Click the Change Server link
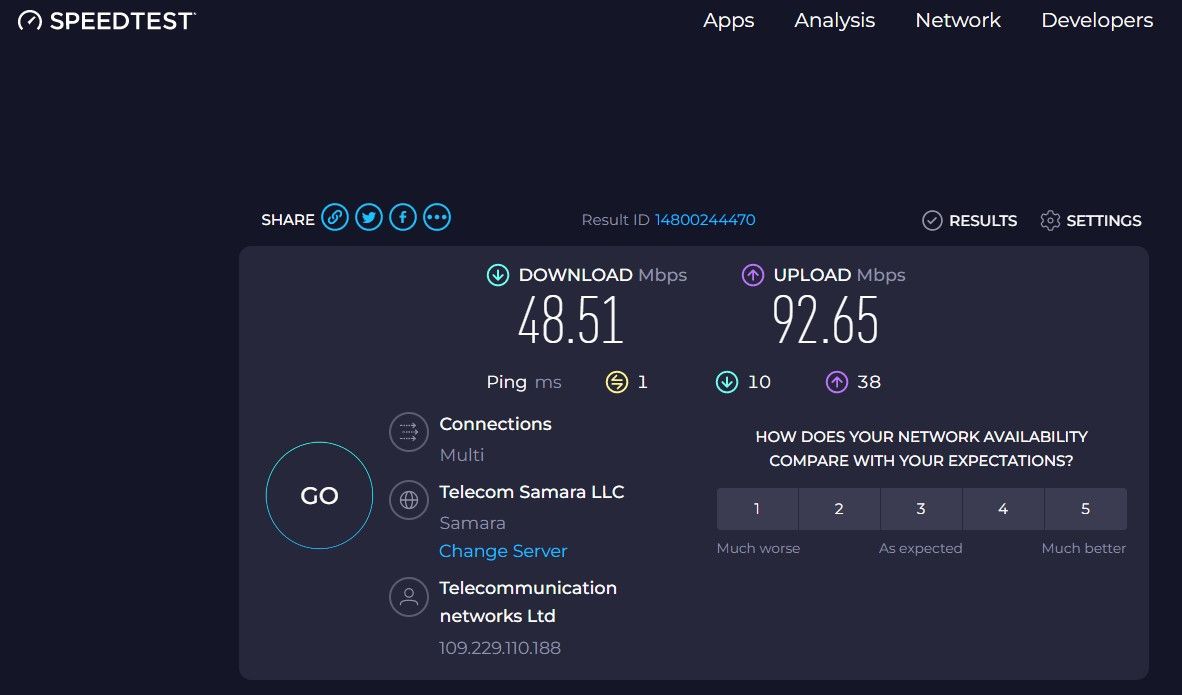 (503, 551)
